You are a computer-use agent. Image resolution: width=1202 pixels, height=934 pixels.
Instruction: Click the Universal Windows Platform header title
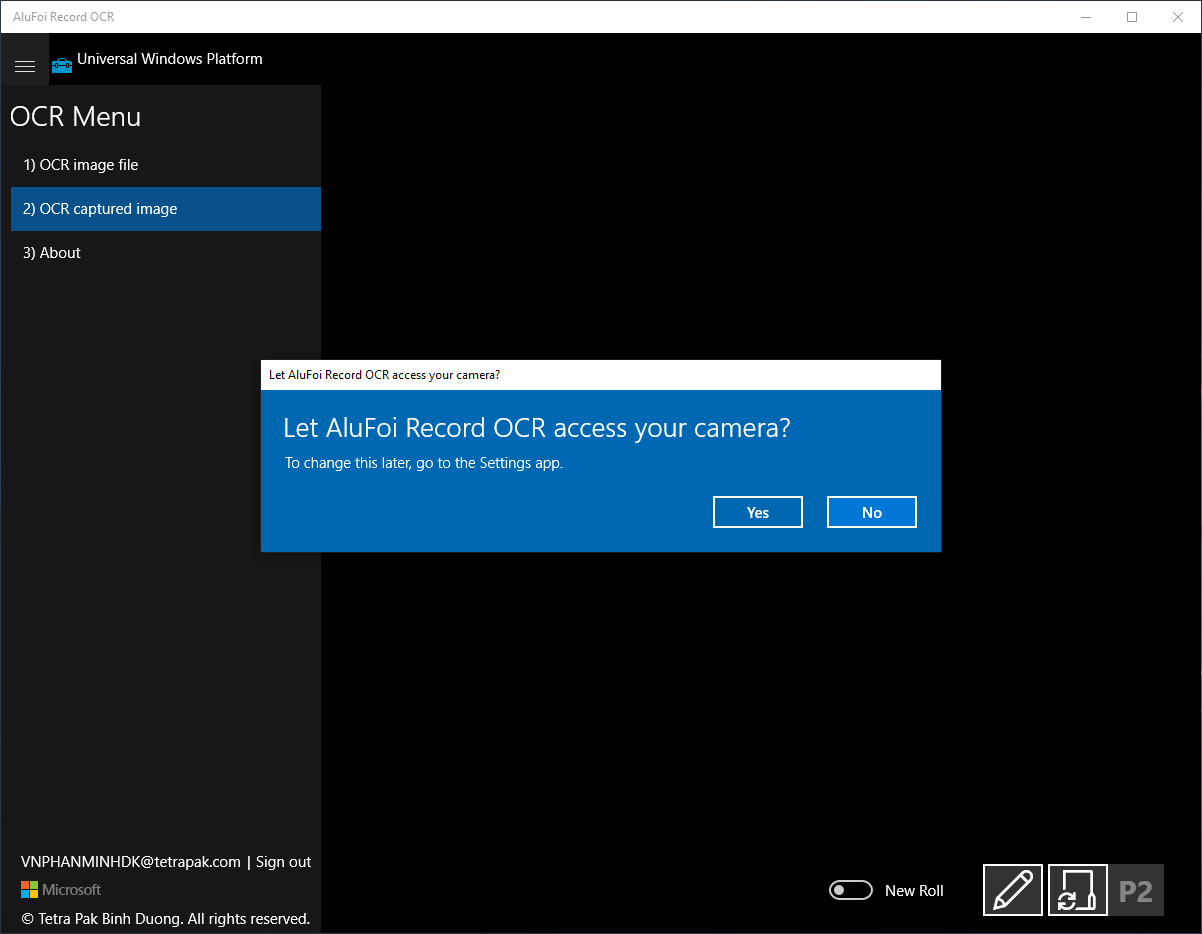coord(170,59)
